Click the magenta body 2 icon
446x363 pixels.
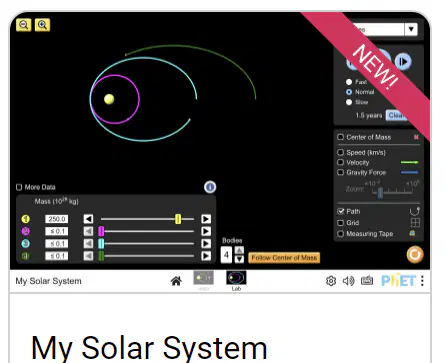(x=26, y=231)
